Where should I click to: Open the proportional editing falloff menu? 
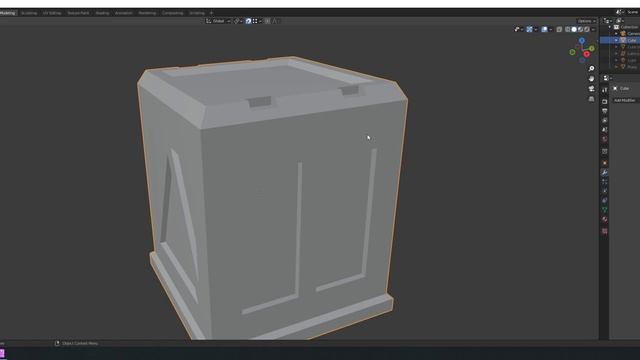tap(276, 21)
